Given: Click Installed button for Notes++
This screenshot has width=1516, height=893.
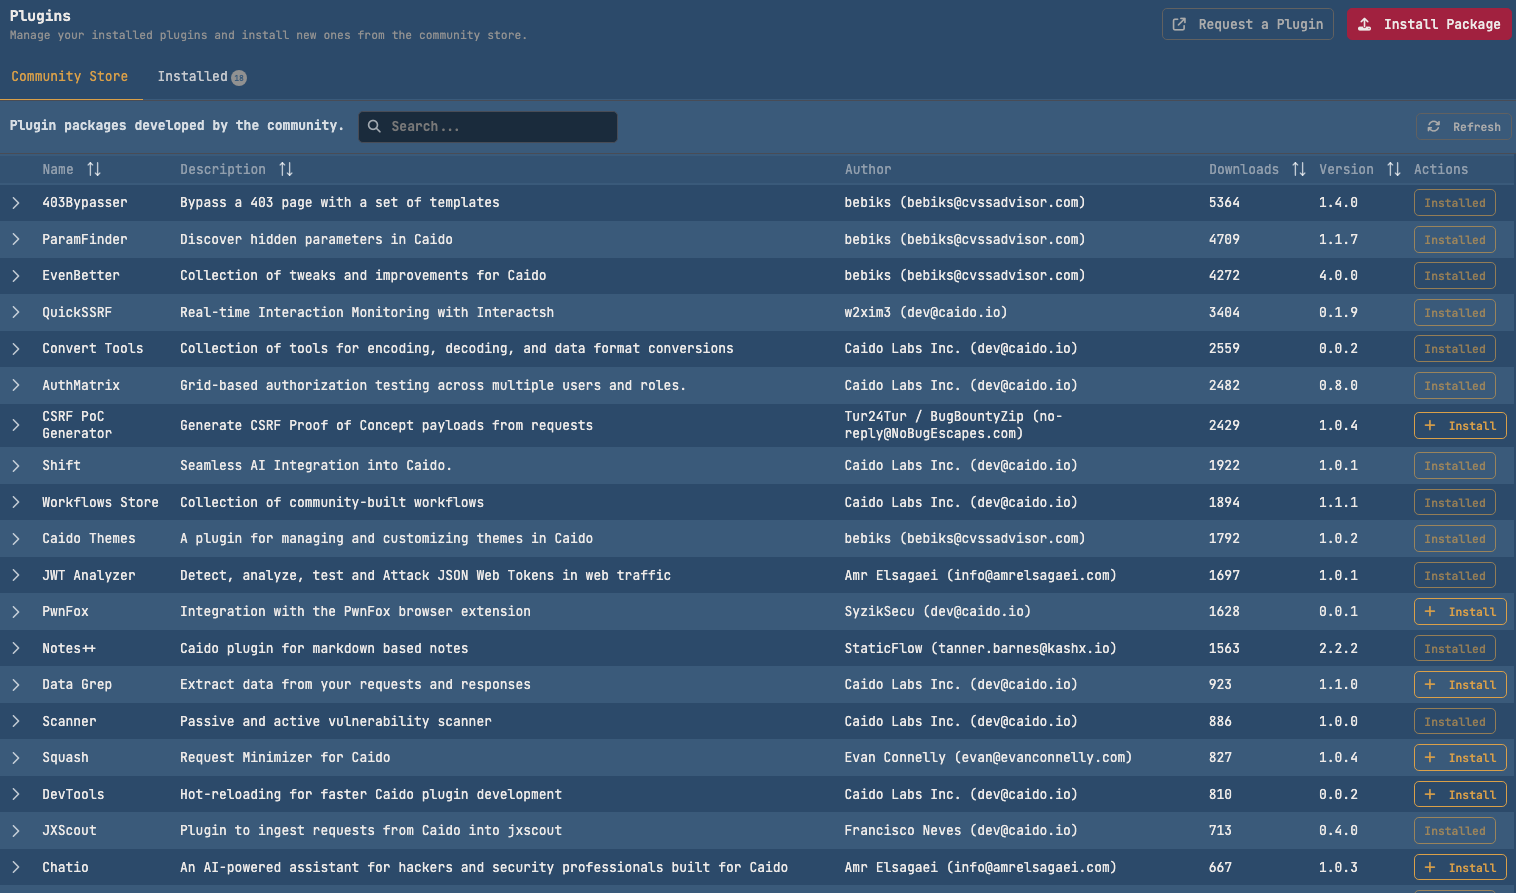Looking at the screenshot, I should 1455,648.
